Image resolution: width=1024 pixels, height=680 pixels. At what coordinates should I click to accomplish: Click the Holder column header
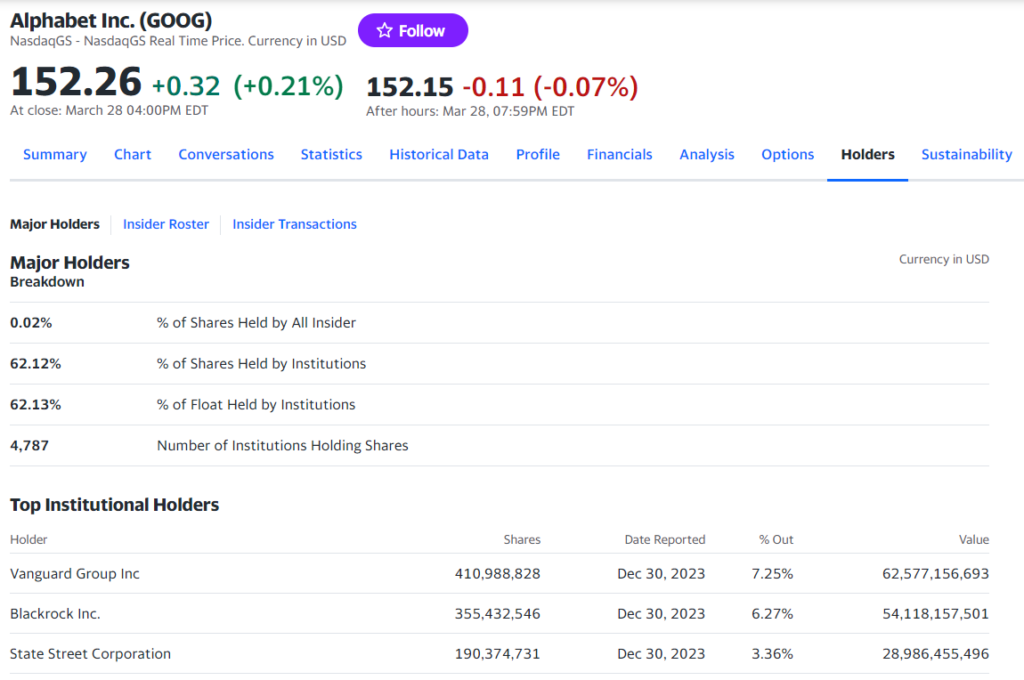[29, 540]
